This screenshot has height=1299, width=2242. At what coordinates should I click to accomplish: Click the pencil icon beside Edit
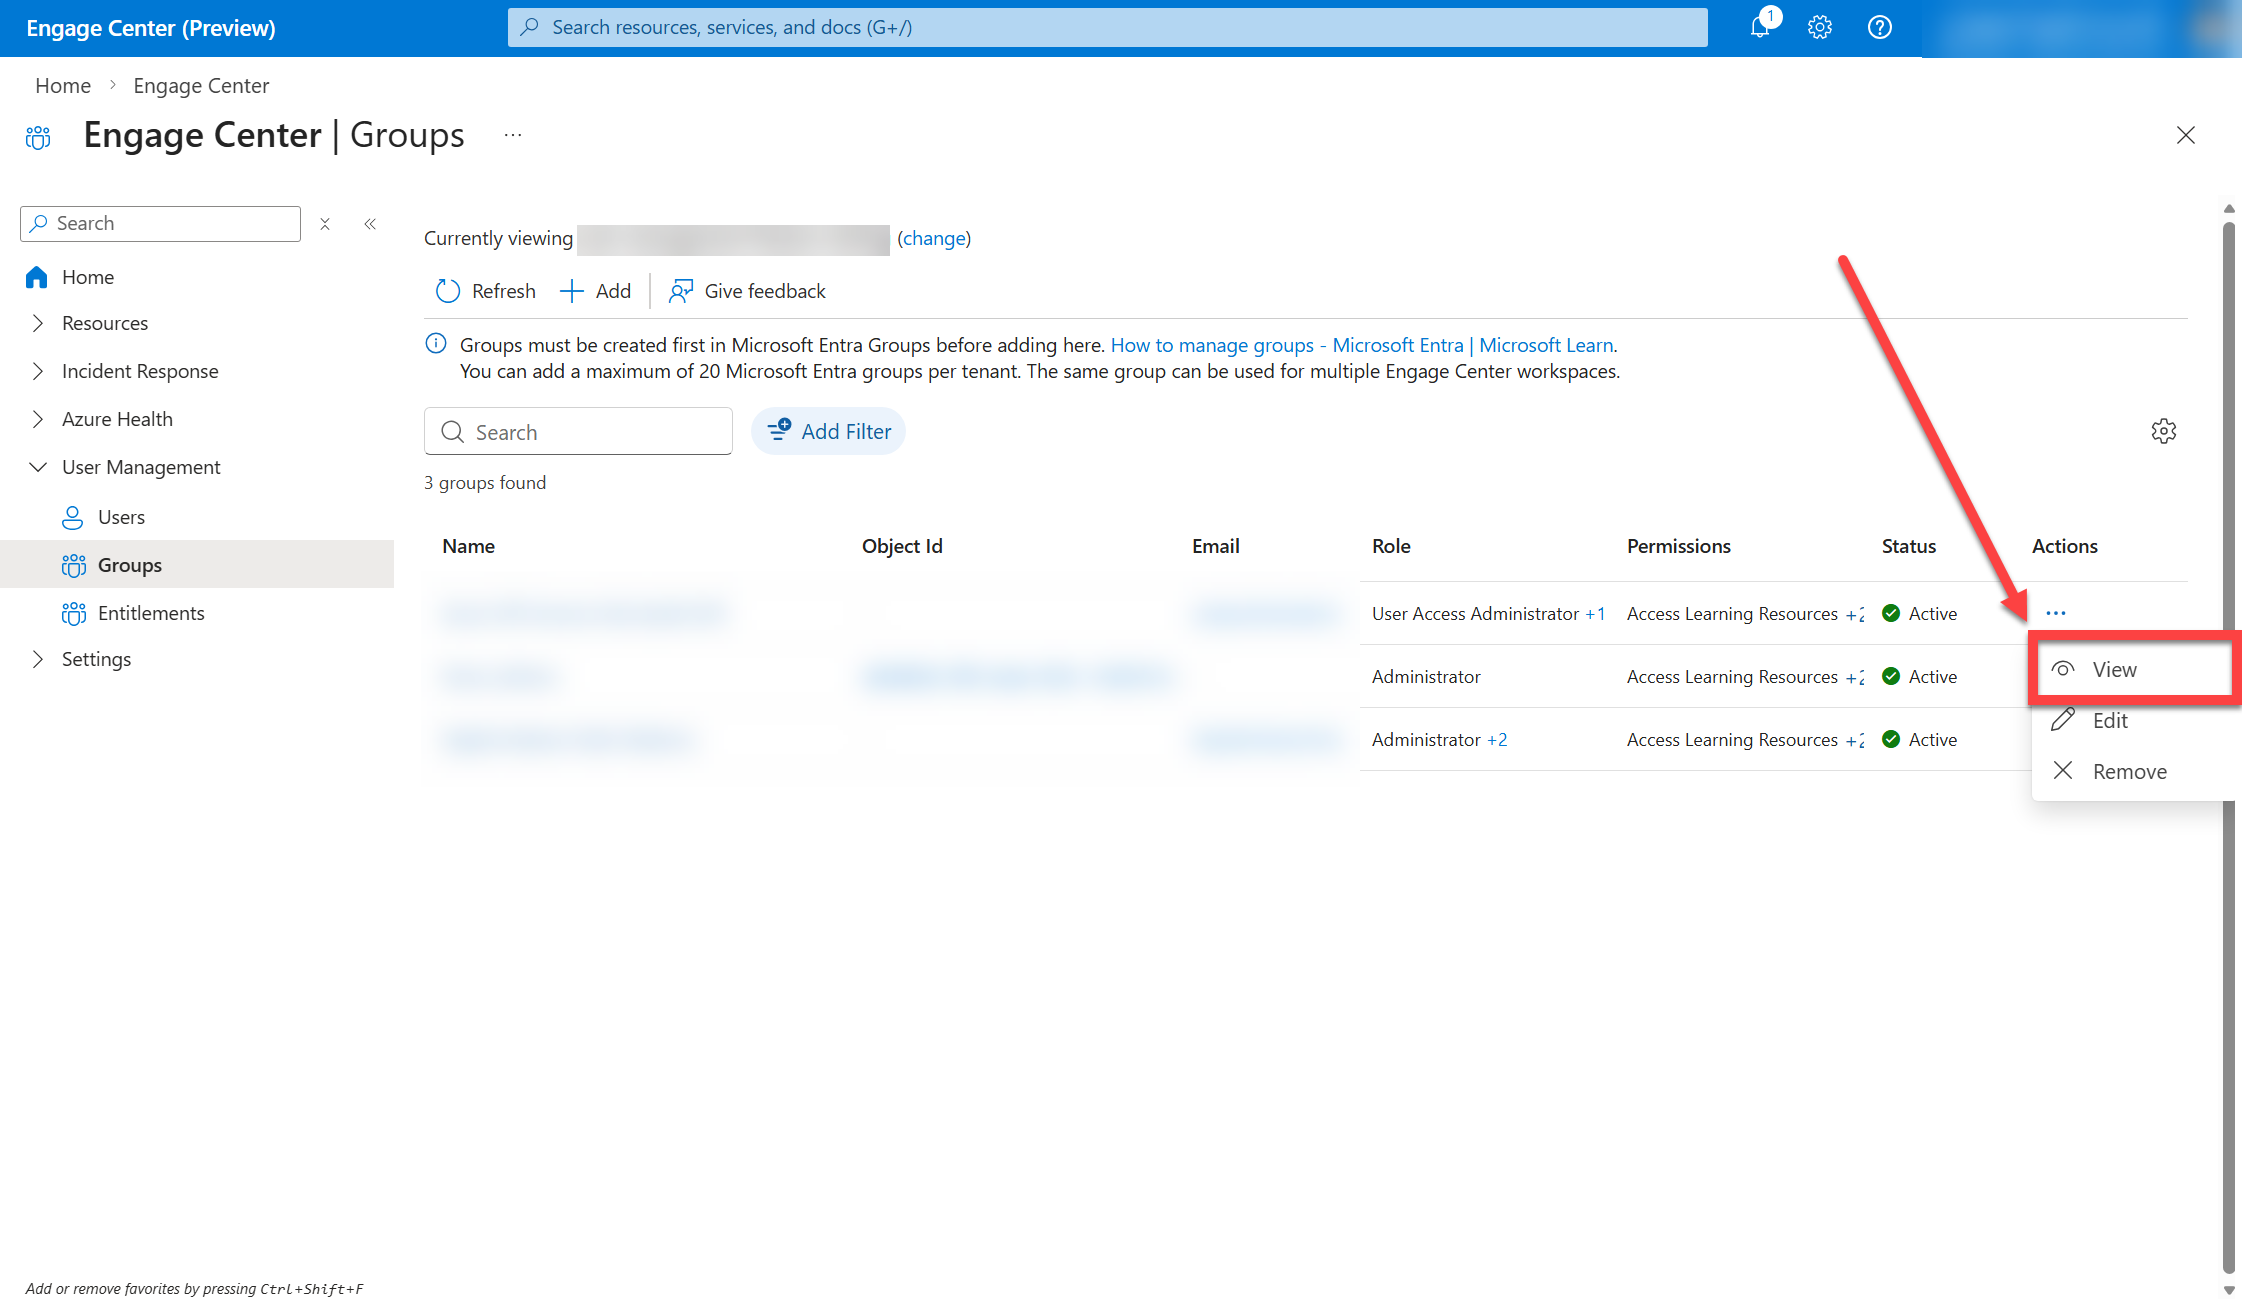tap(2063, 720)
